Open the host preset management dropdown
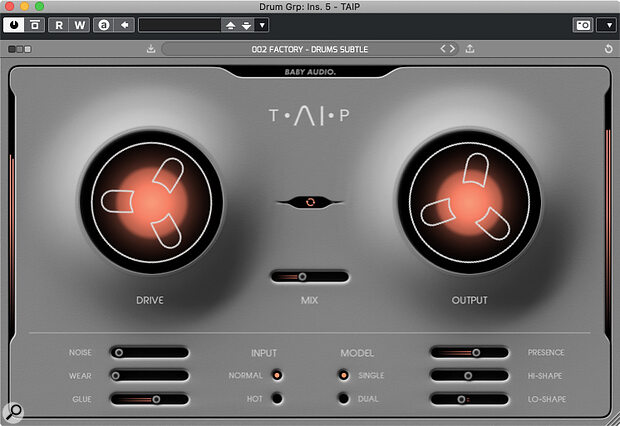Screen dimensions: 620x426 262,25
